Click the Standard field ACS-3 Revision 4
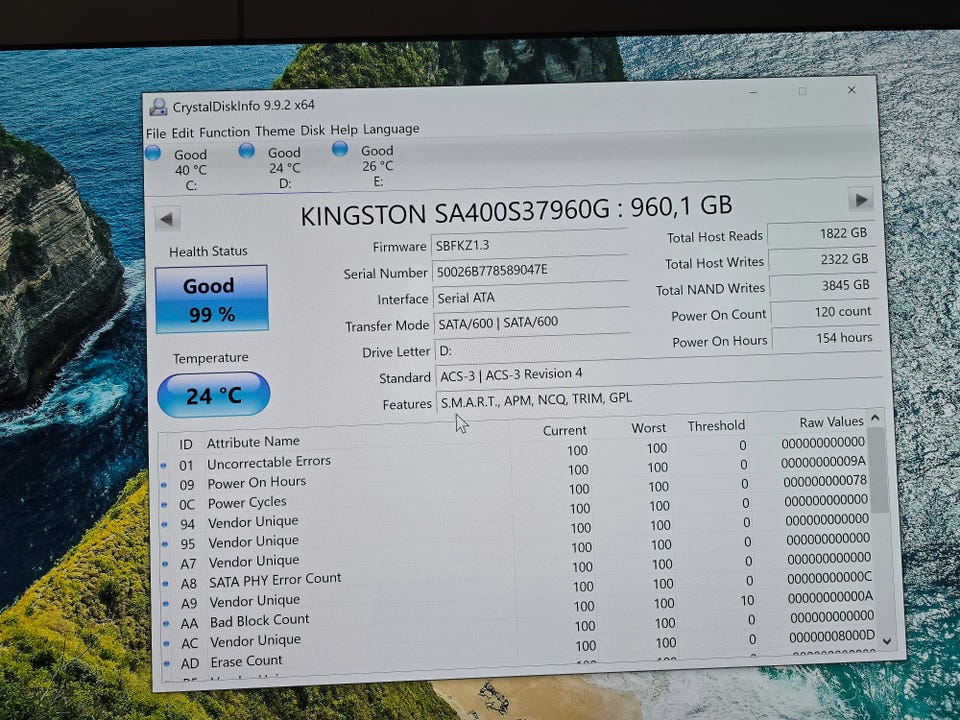Image resolution: width=960 pixels, height=720 pixels. (659, 372)
